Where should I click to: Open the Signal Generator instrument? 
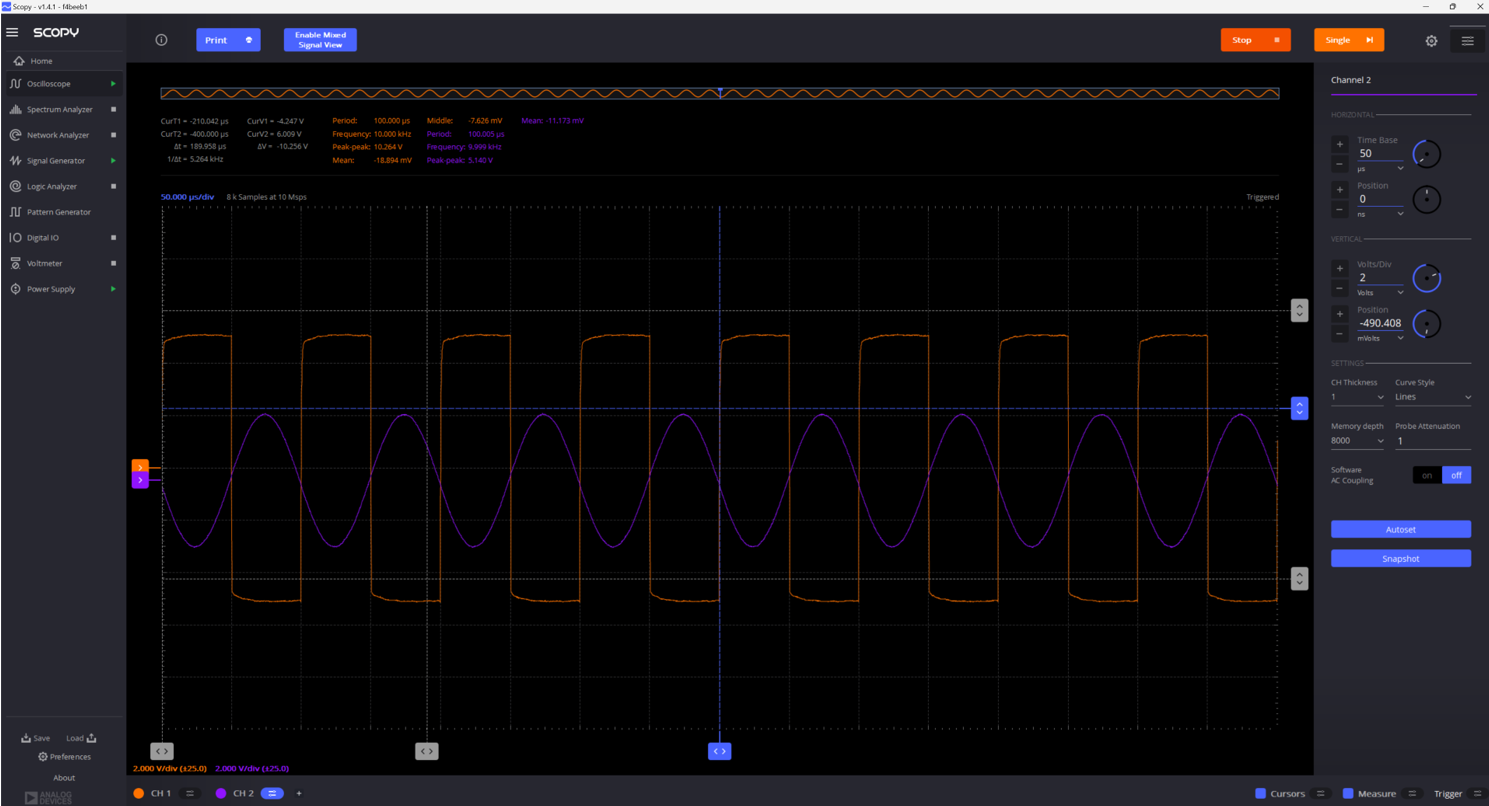(x=56, y=160)
